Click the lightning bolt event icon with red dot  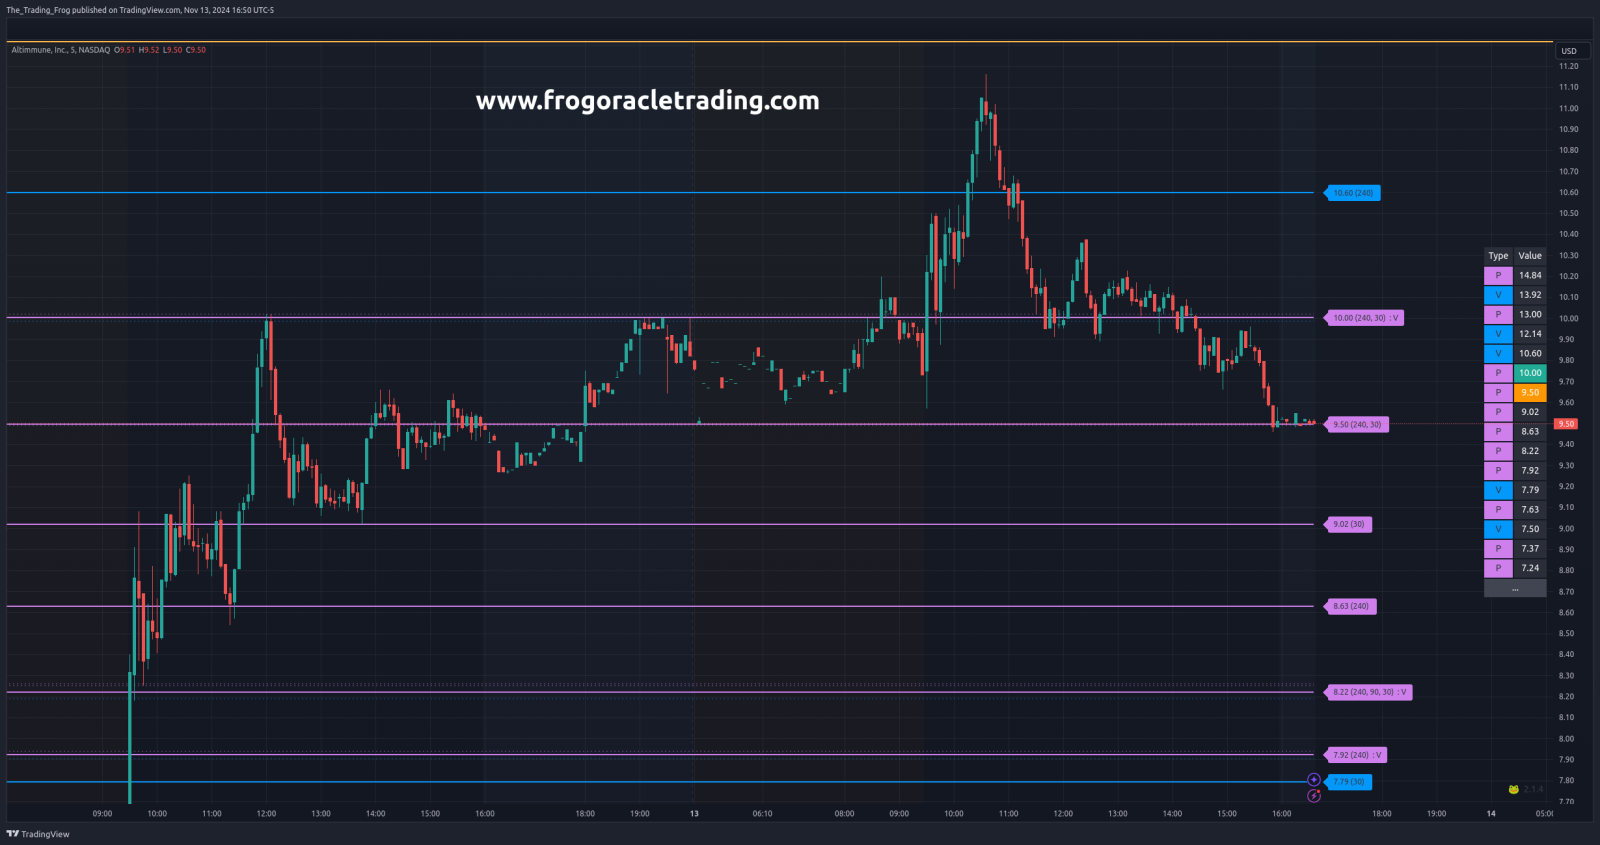(x=1314, y=796)
